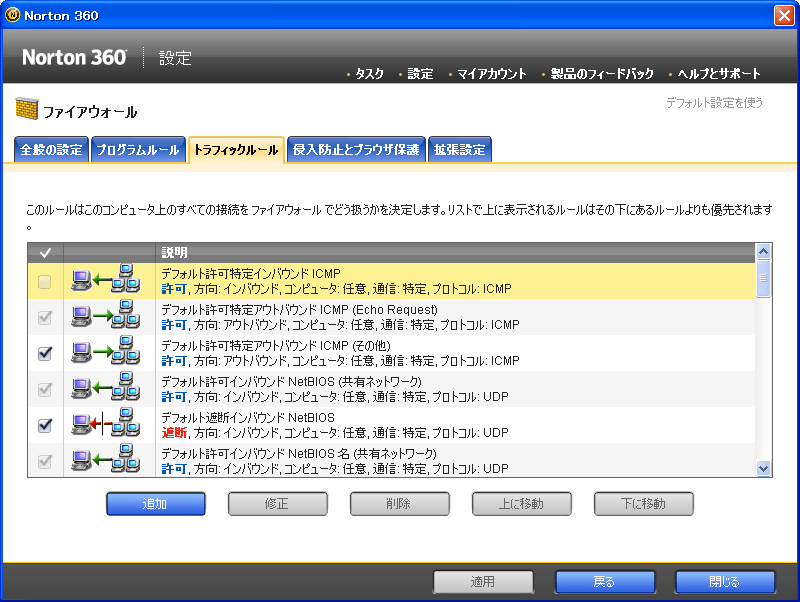Viewport: 800px width, 602px height.
Task: Click the 上に移動 button
Action: tap(521, 504)
